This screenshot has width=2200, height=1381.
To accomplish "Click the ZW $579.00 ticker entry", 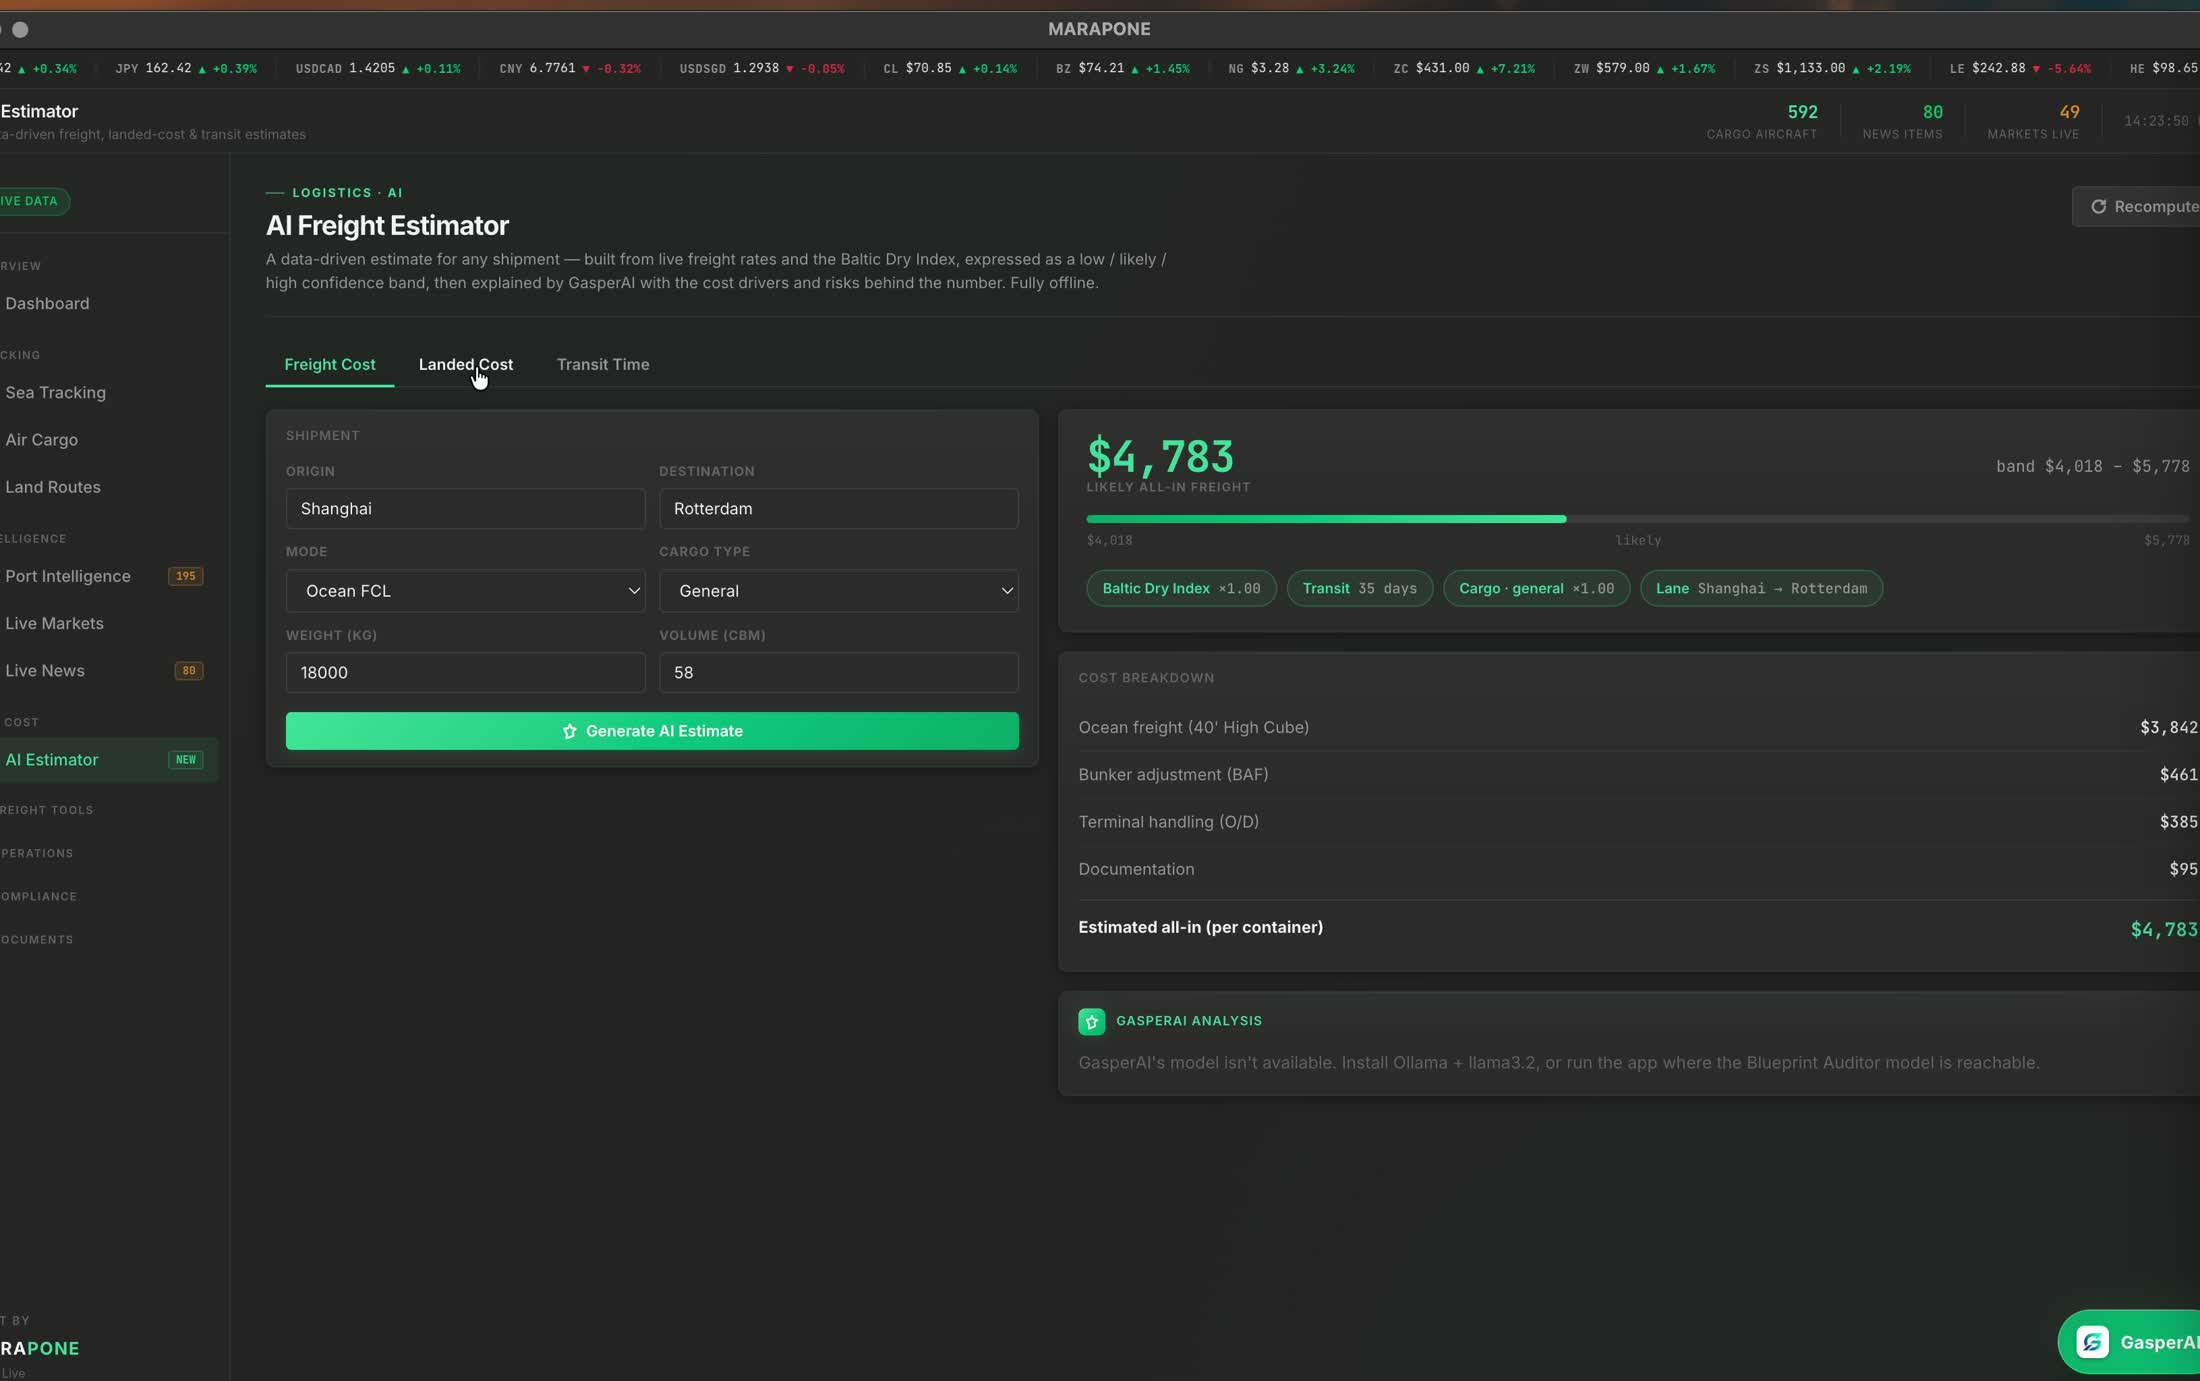I will coord(1644,68).
